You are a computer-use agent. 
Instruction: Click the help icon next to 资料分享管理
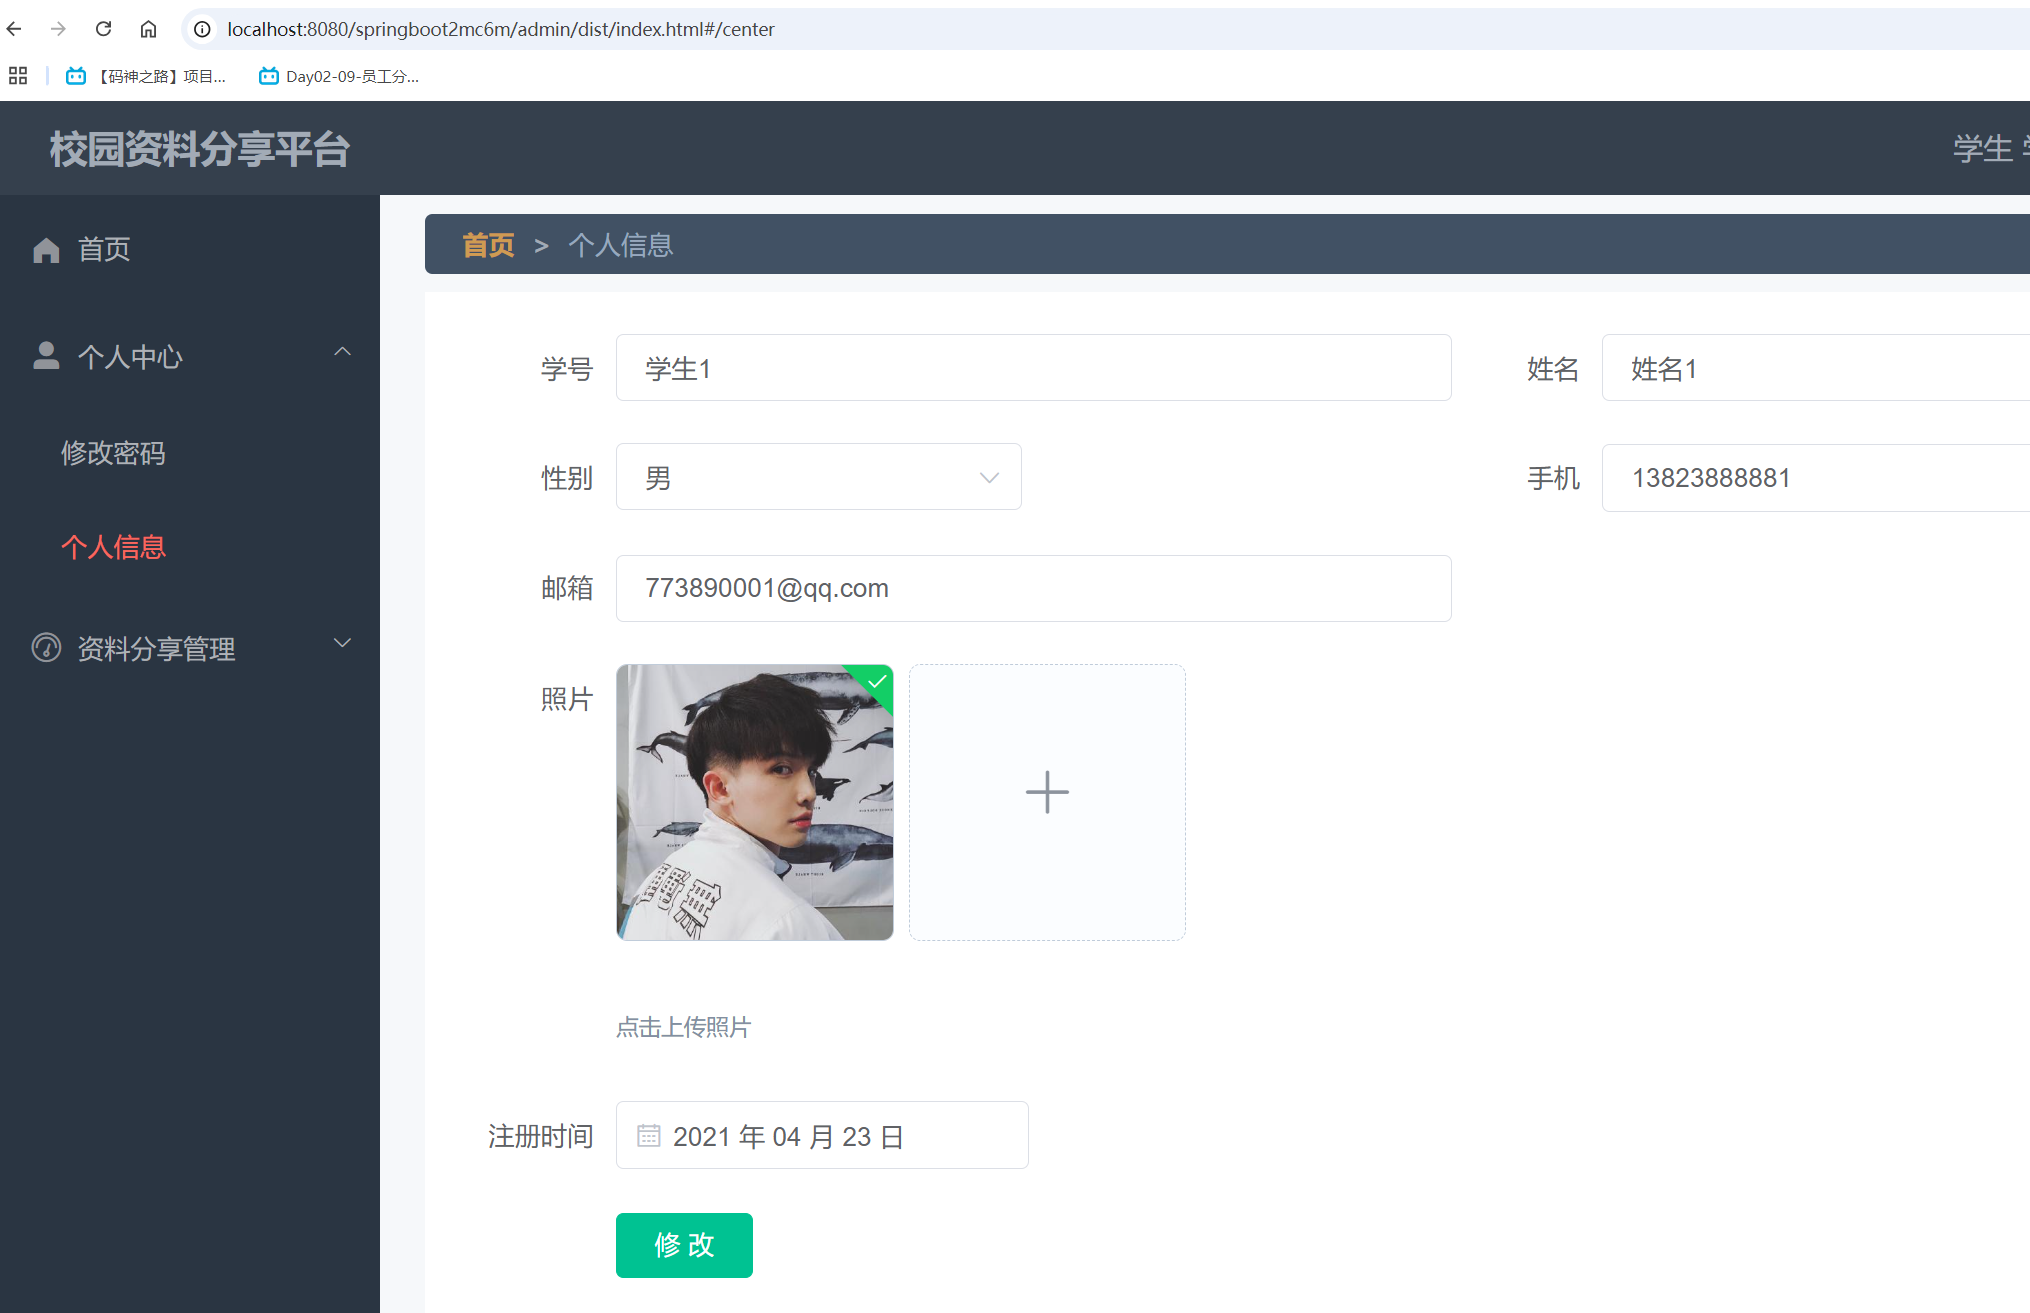[41, 645]
